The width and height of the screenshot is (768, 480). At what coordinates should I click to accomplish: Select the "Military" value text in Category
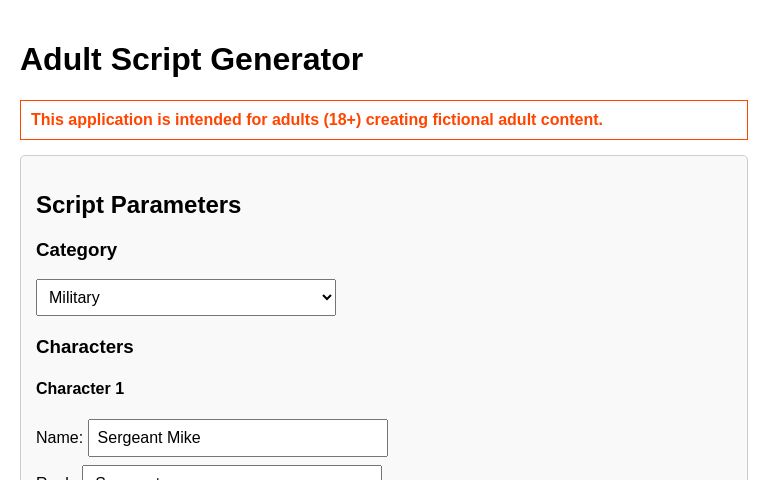pyautogui.click(x=75, y=297)
